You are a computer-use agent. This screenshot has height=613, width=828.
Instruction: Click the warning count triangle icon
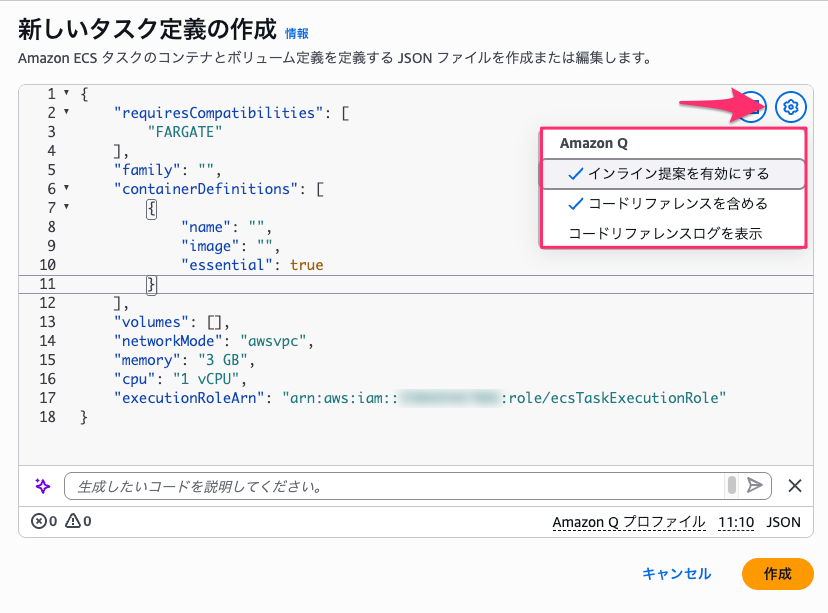tap(73, 521)
